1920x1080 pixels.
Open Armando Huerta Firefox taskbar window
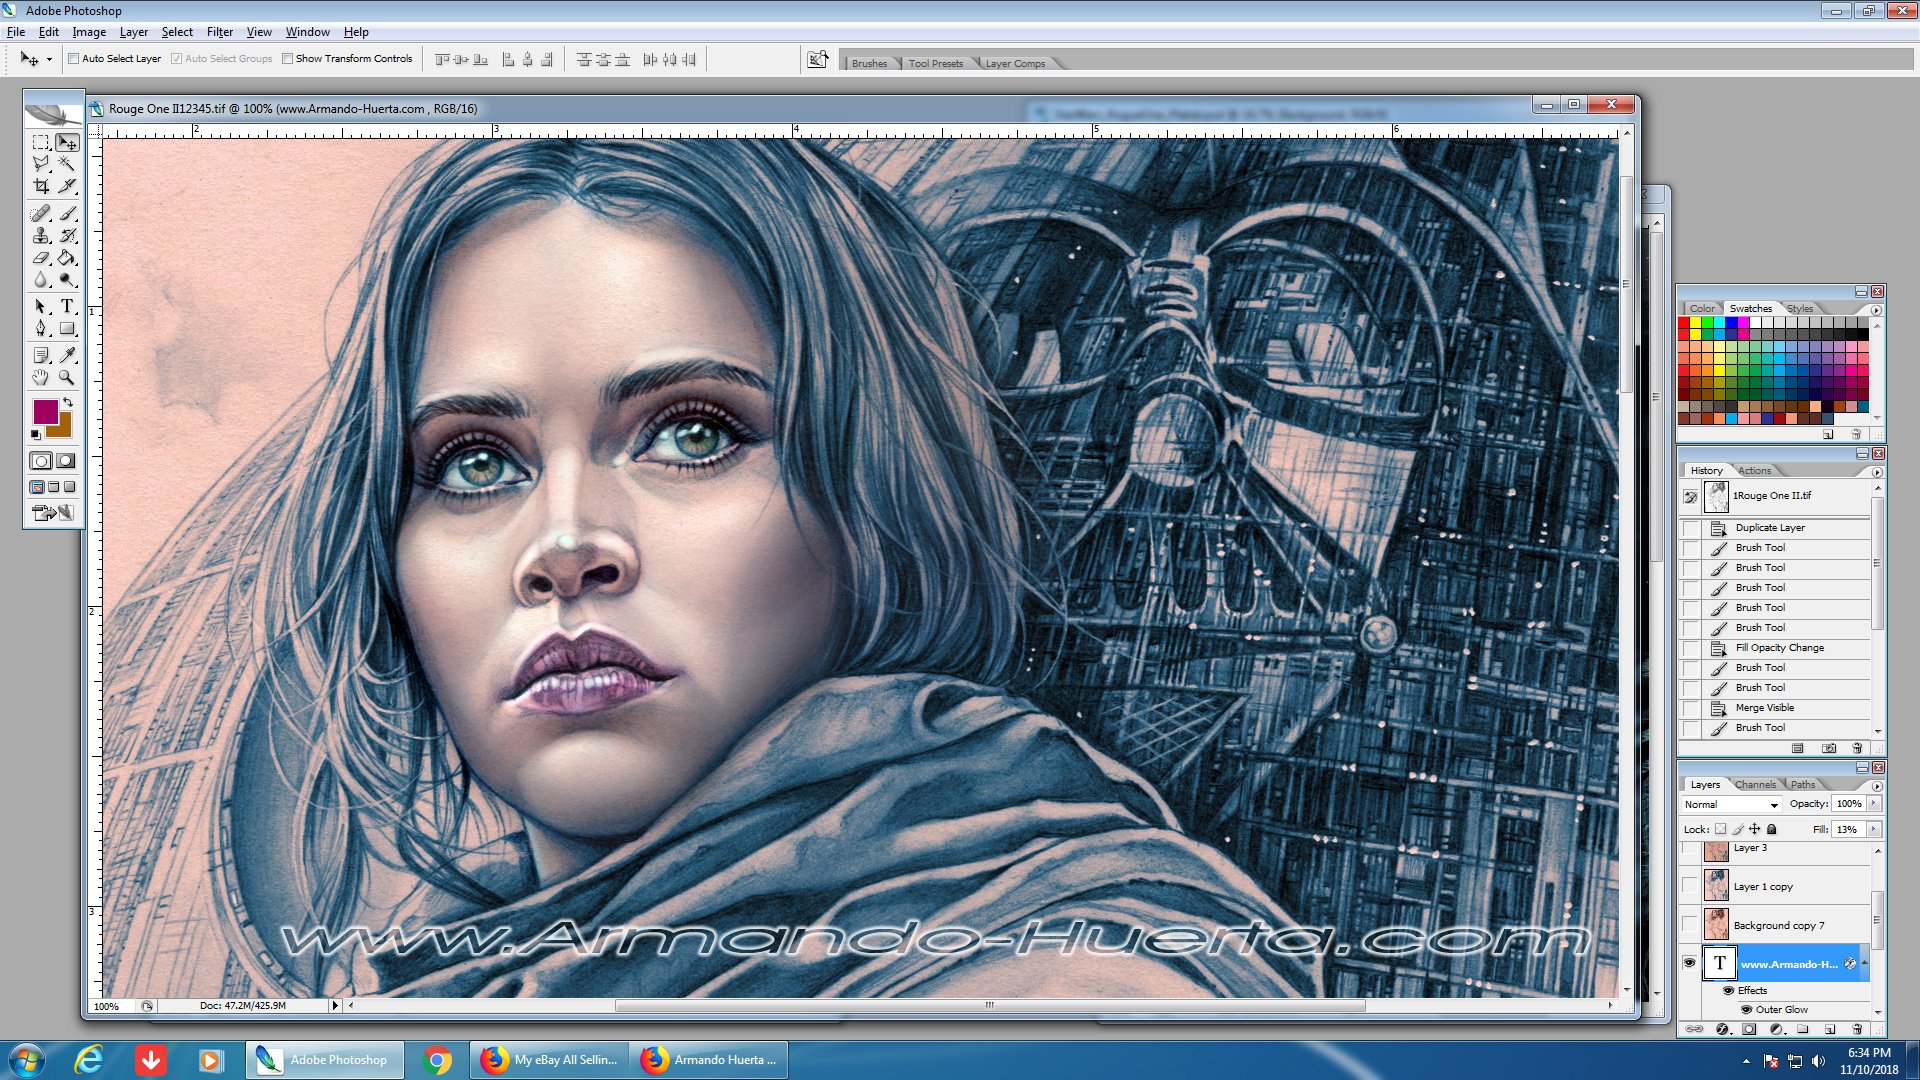click(710, 1060)
